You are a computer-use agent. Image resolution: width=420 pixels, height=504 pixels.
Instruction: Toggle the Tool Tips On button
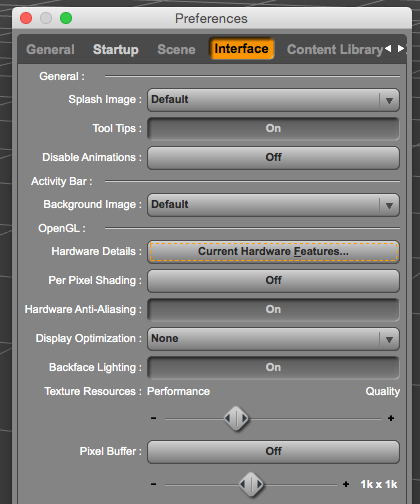pos(273,129)
